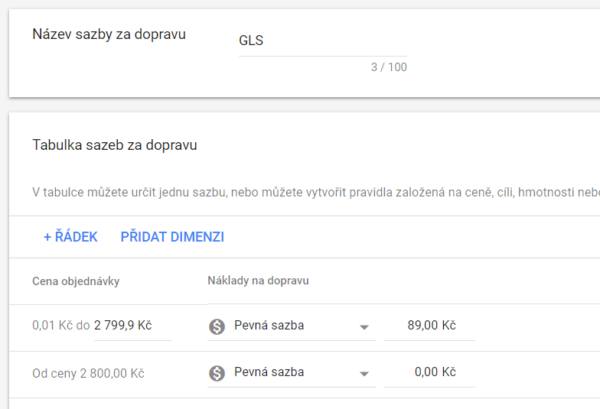
Task: Click the Náklady na dopravu column header
Action: [258, 281]
